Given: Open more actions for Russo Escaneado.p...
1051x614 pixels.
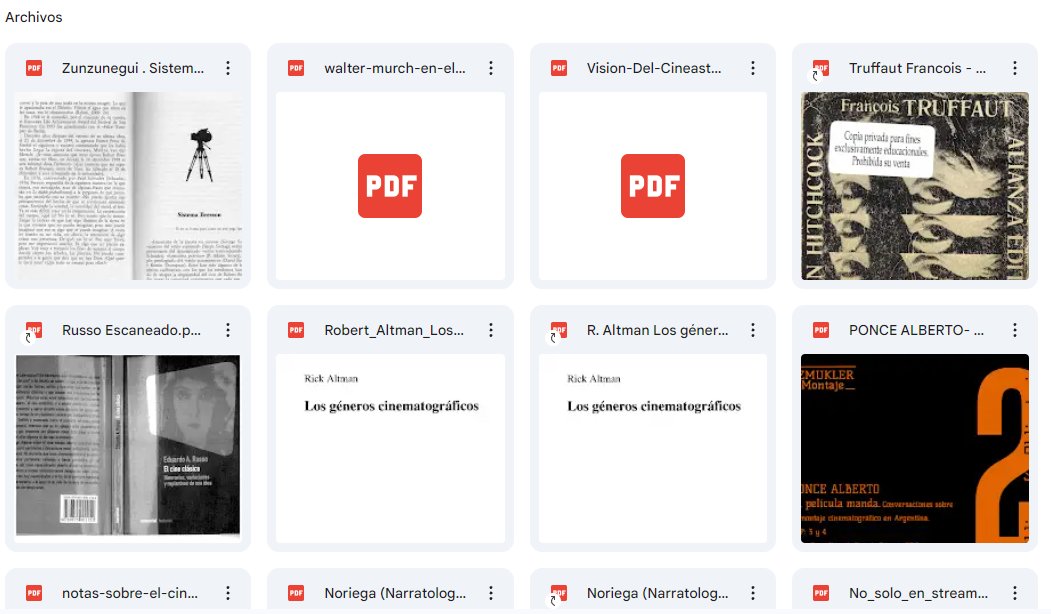Looking at the screenshot, I should (228, 330).
